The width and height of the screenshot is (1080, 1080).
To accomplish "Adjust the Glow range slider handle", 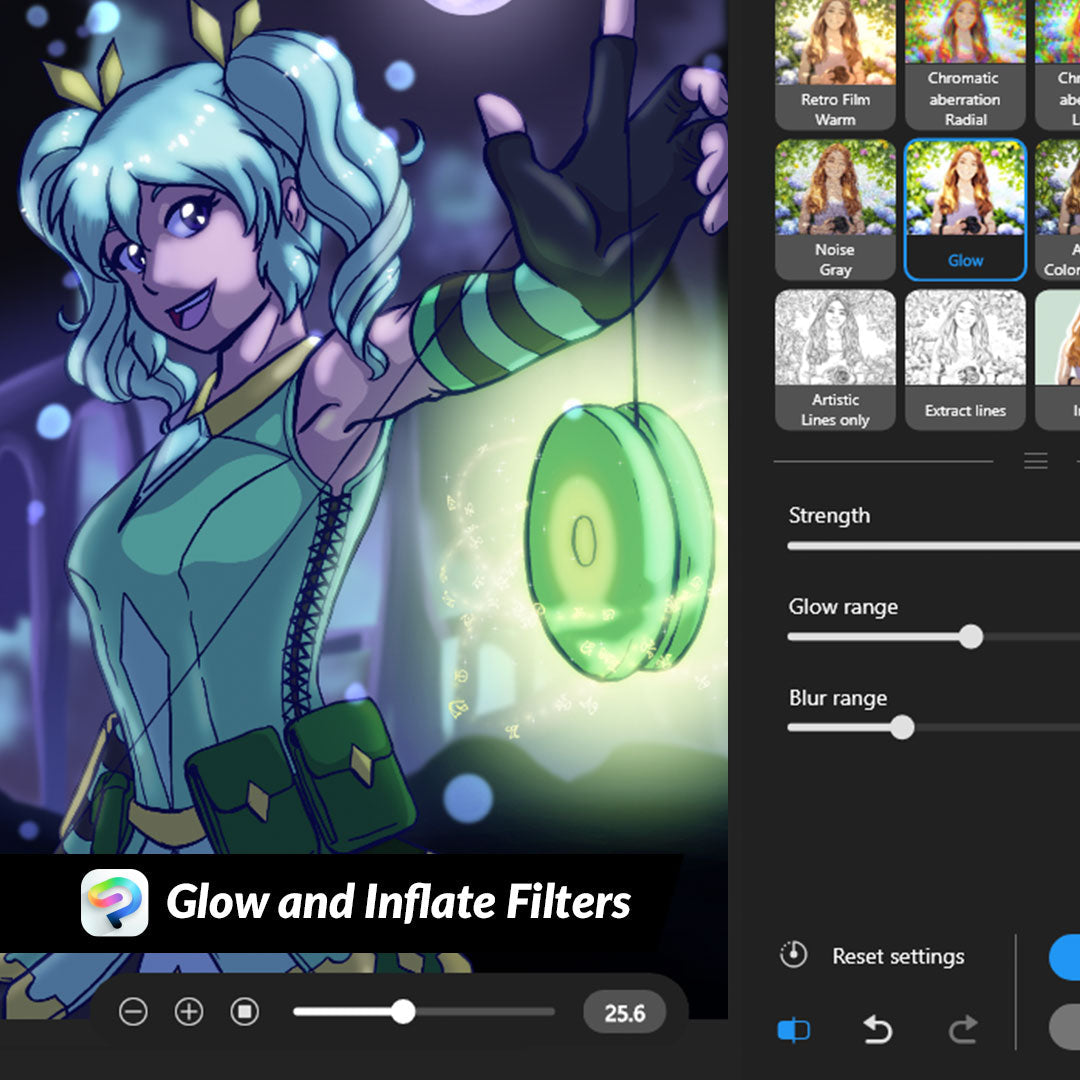I will (x=970, y=636).
